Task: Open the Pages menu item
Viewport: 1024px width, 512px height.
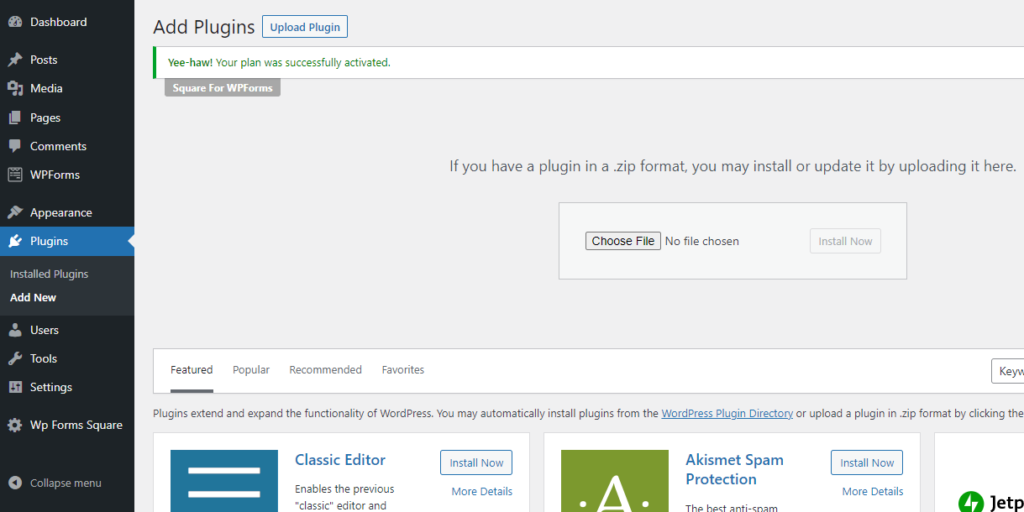Action: point(67,118)
